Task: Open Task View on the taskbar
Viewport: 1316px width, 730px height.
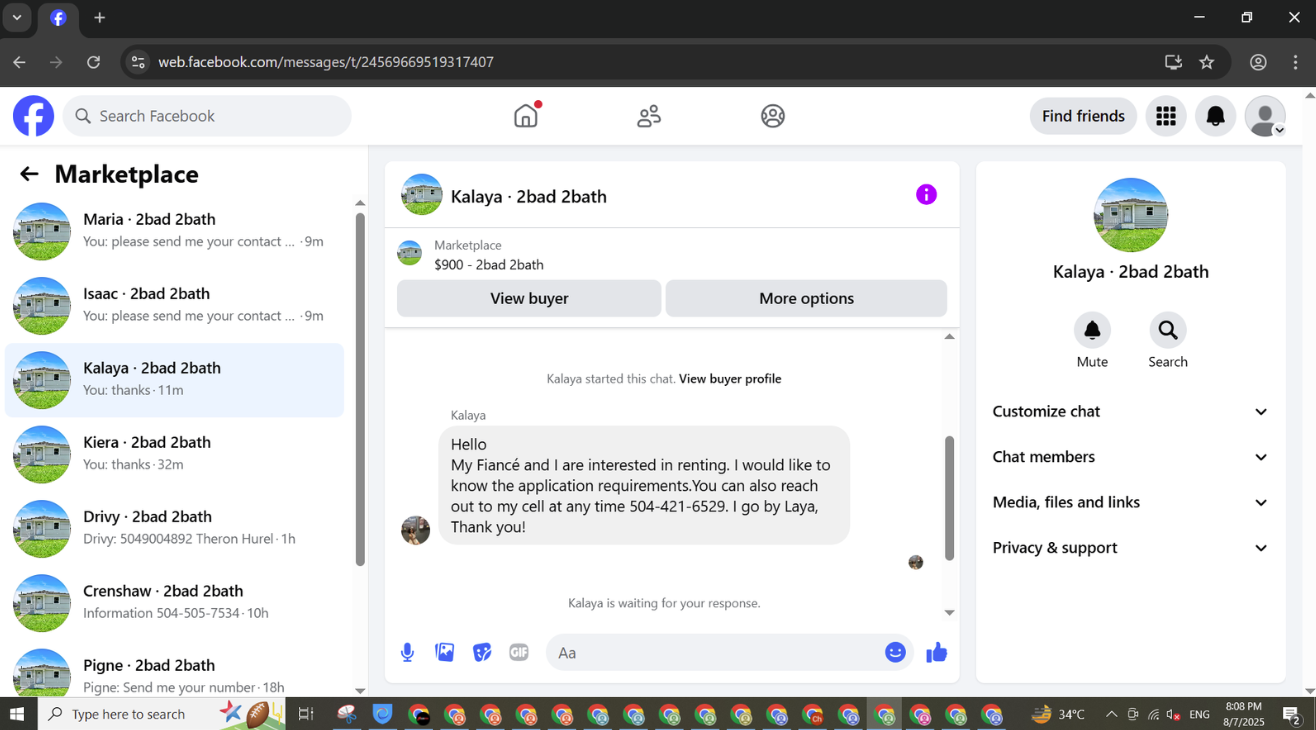Action: (306, 714)
